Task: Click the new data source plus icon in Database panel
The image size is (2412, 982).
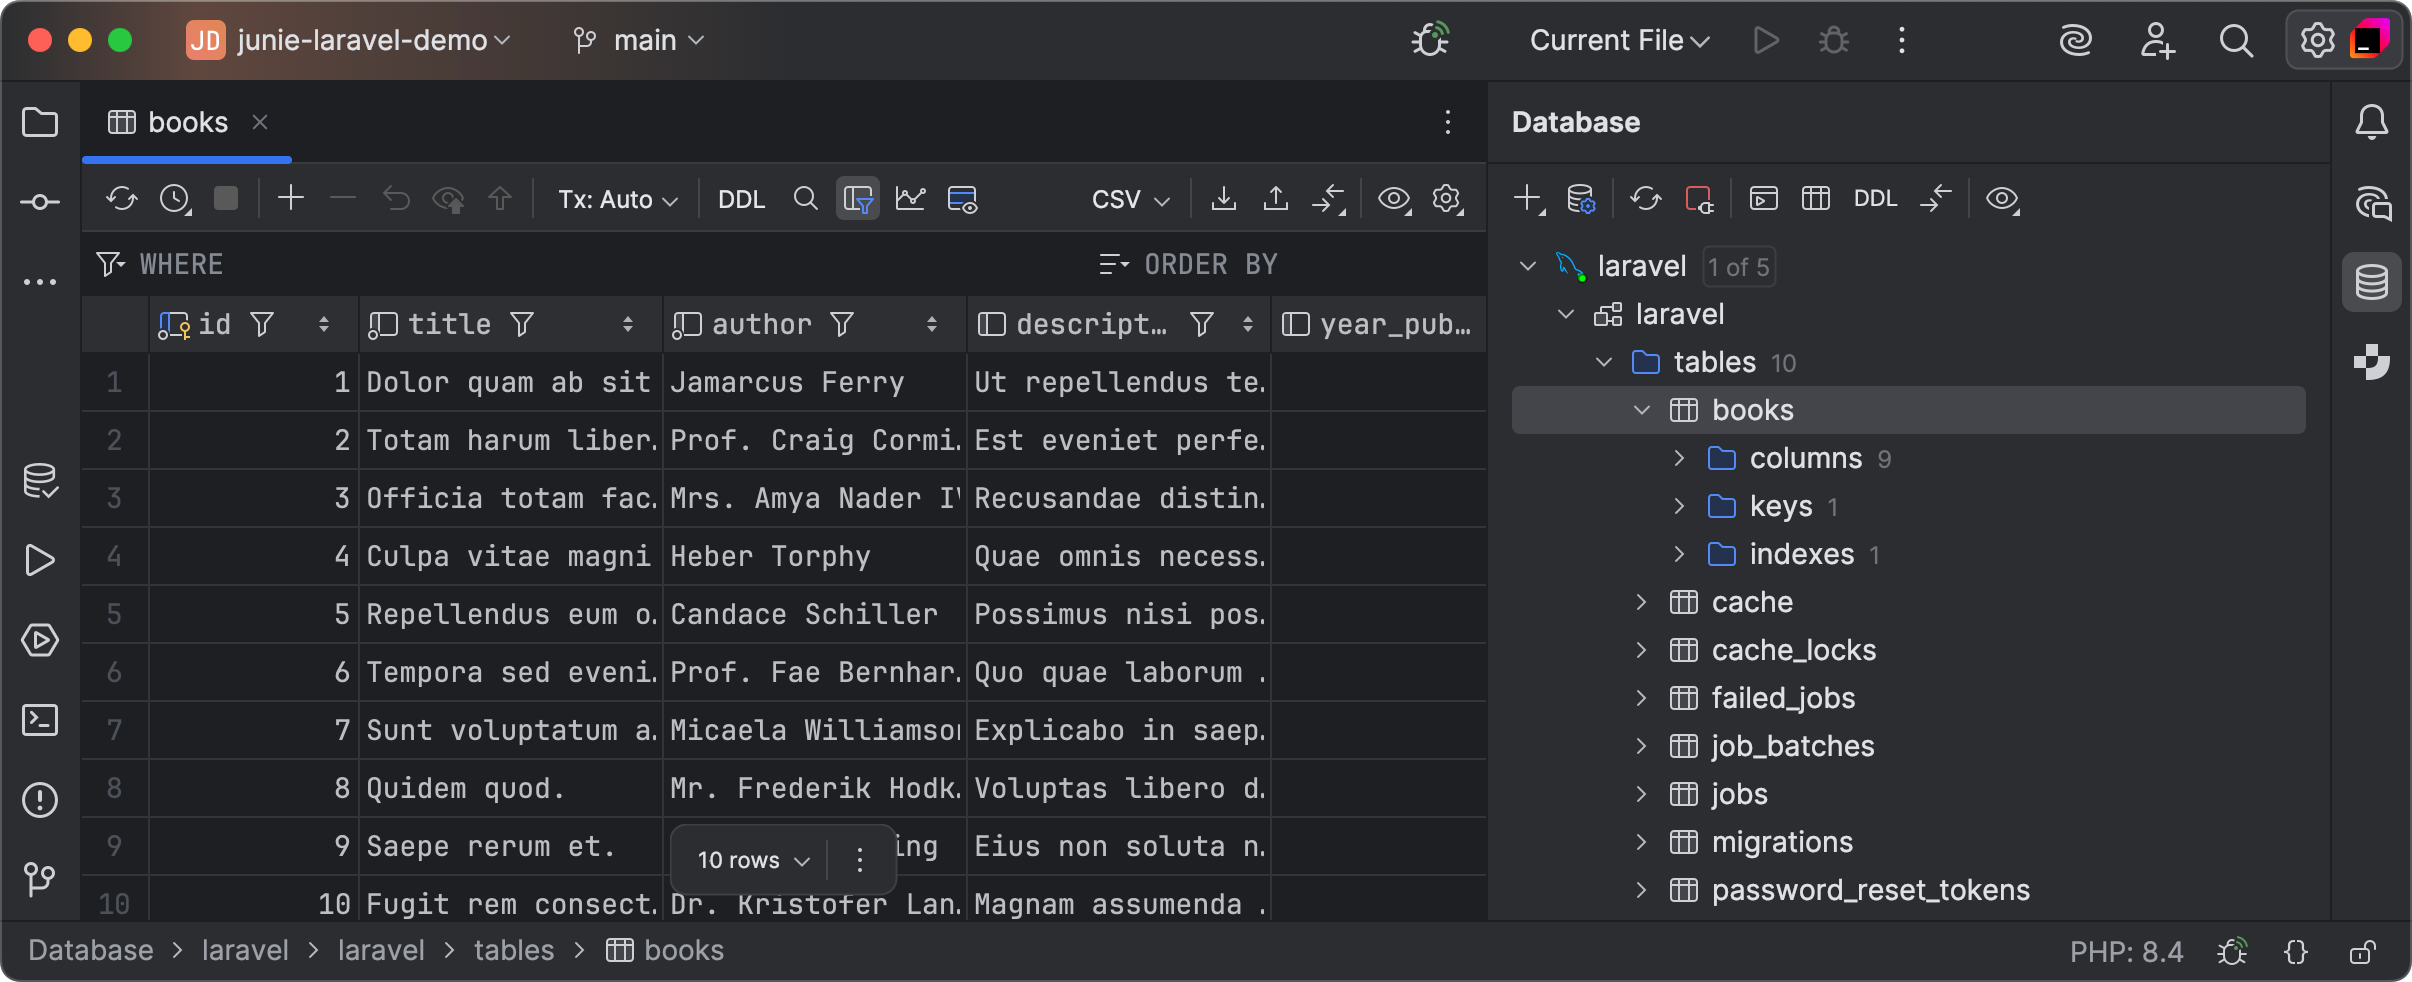Action: pos(1529,199)
